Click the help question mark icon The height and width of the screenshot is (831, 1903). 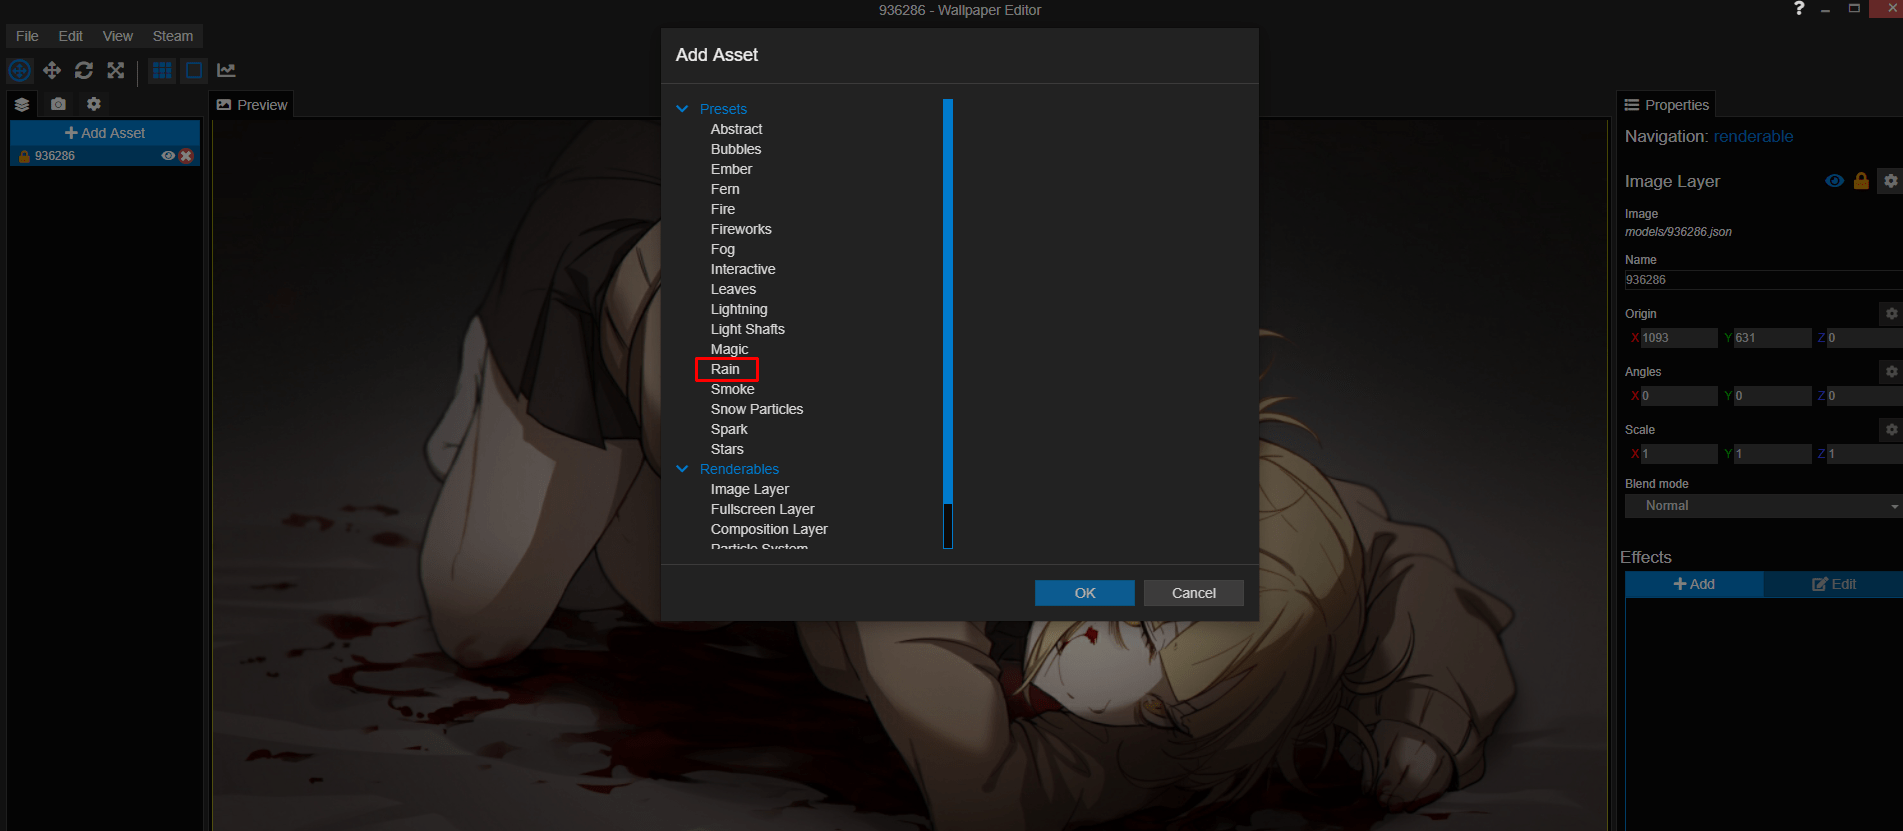[x=1799, y=9]
